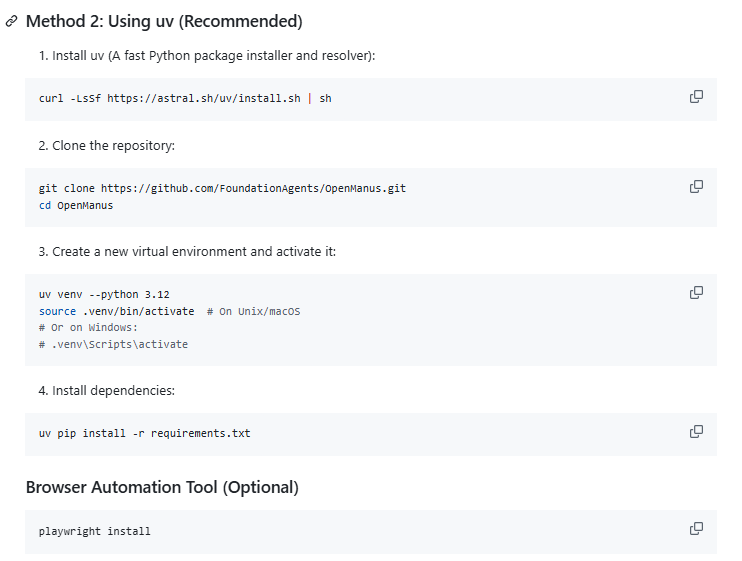Click the git clone OpenManus.git line

(x=222, y=188)
